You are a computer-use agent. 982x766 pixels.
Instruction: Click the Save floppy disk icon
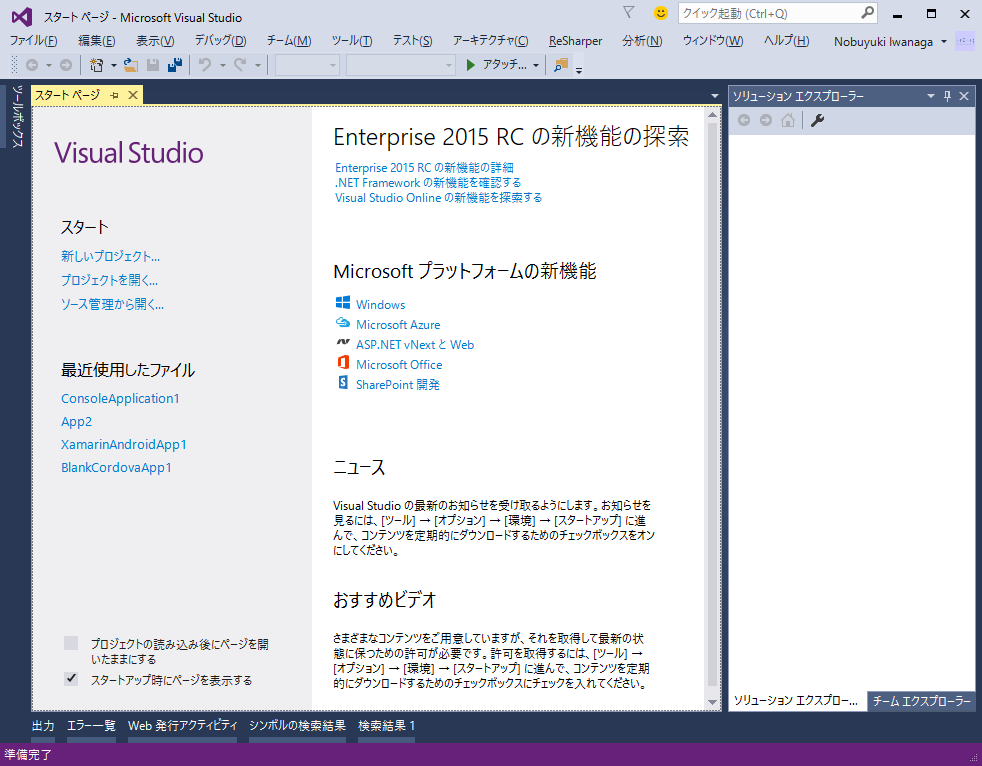[x=153, y=65]
